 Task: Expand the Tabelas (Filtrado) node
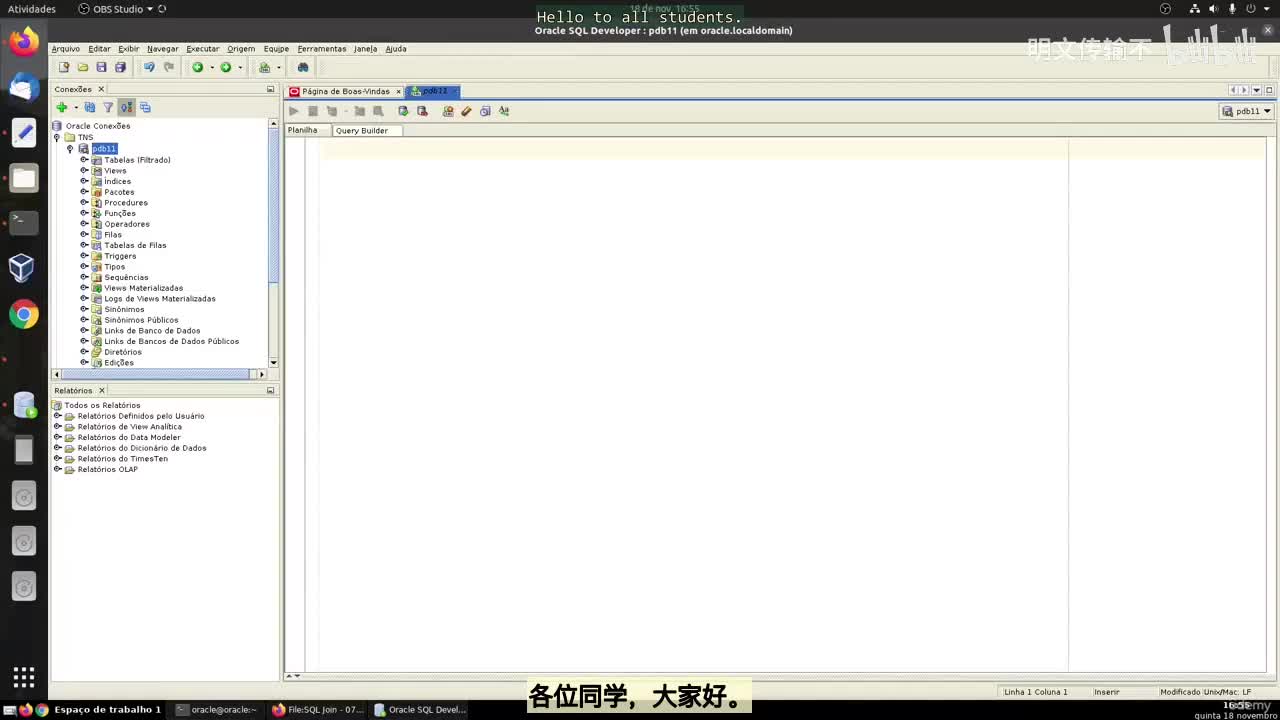pos(84,159)
